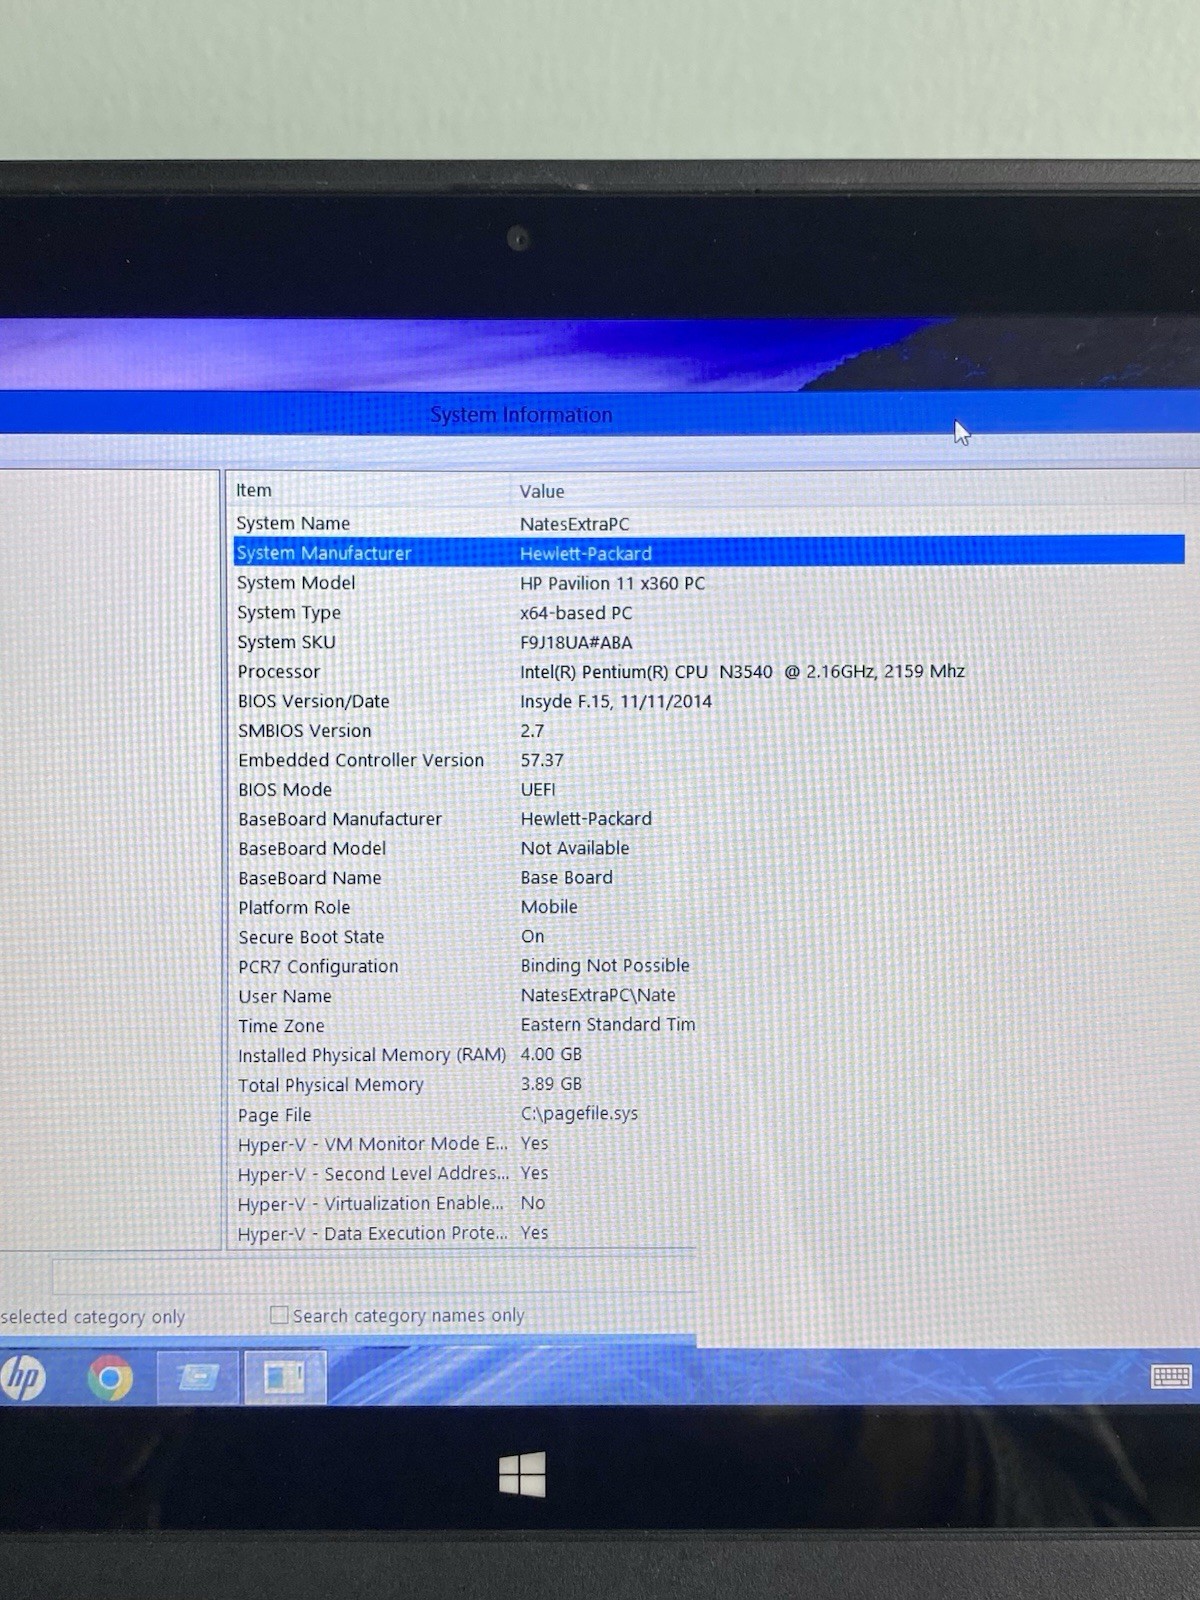Select the Time Zone row
This screenshot has height=1600, width=1200.
[465, 1025]
